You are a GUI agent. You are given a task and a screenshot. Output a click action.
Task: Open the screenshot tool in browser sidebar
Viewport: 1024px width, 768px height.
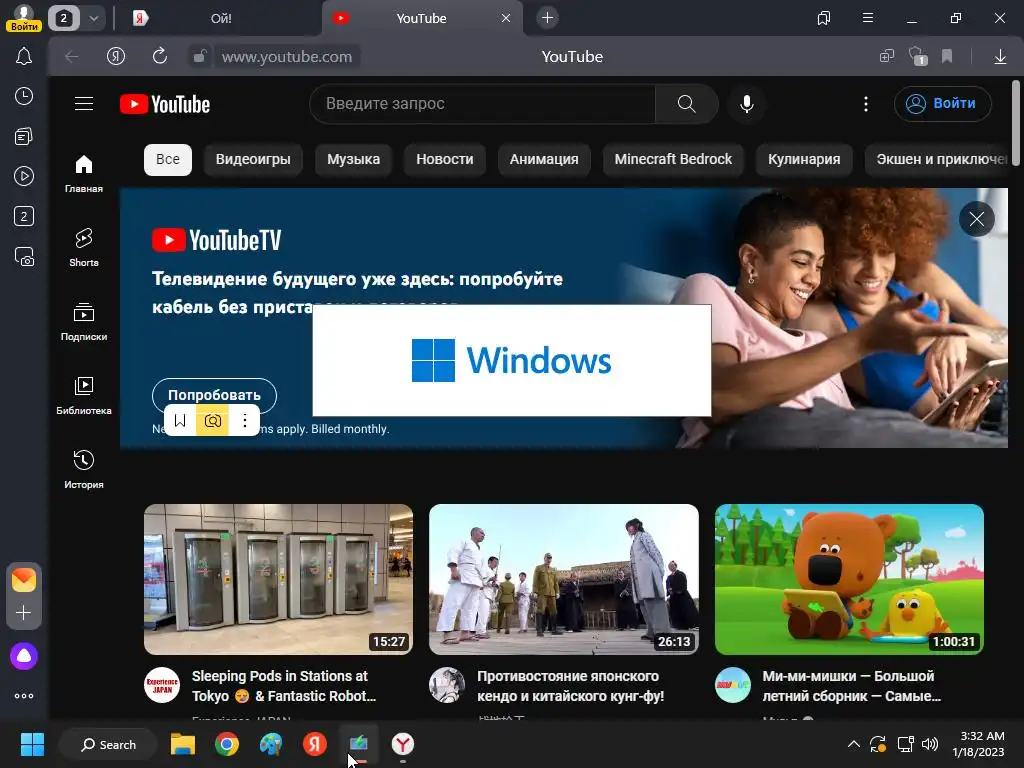24,257
